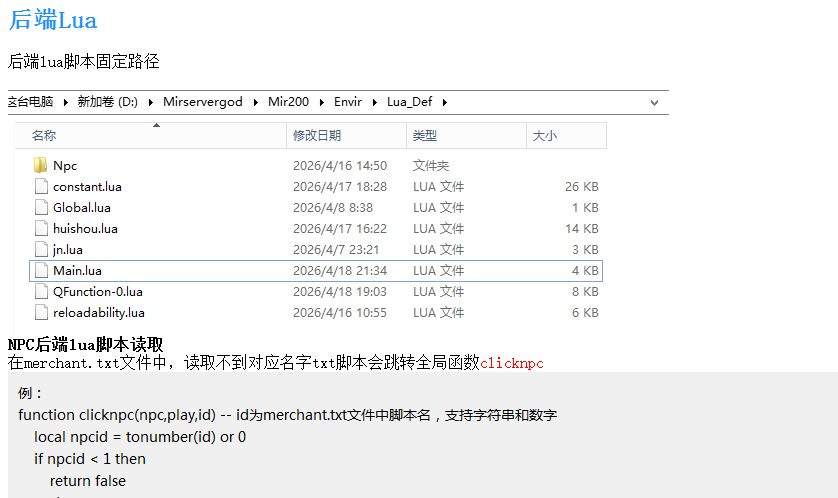Go to Mir200 folder in breadcrumb
This screenshot has height=498, width=838.
pos(289,102)
